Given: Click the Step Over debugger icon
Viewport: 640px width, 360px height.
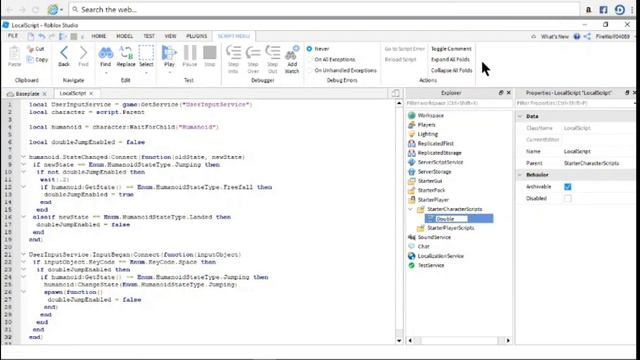Looking at the screenshot, I should pyautogui.click(x=253, y=53).
